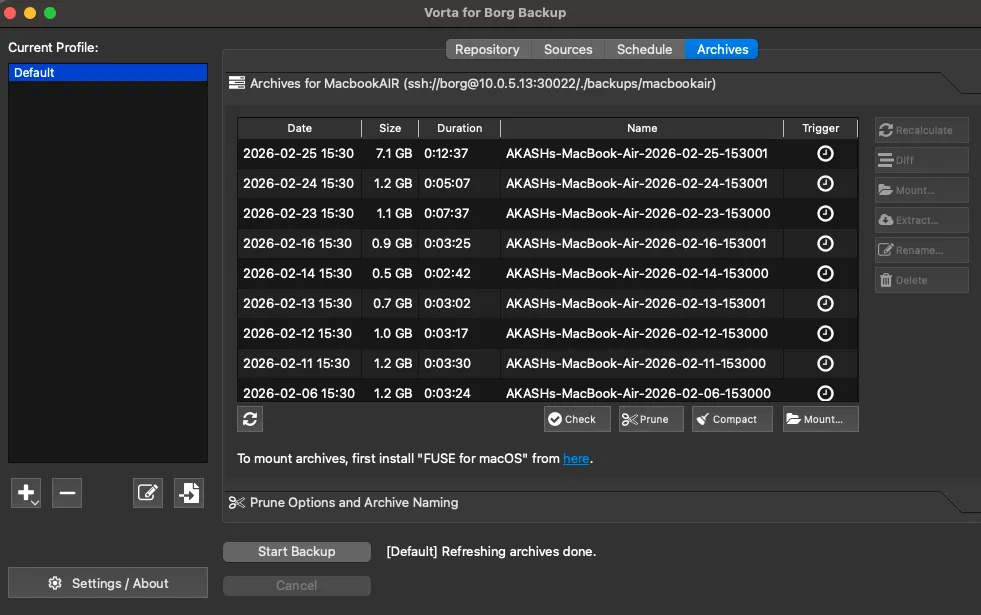
Task: Open the Schedule tab
Action: click(644, 49)
